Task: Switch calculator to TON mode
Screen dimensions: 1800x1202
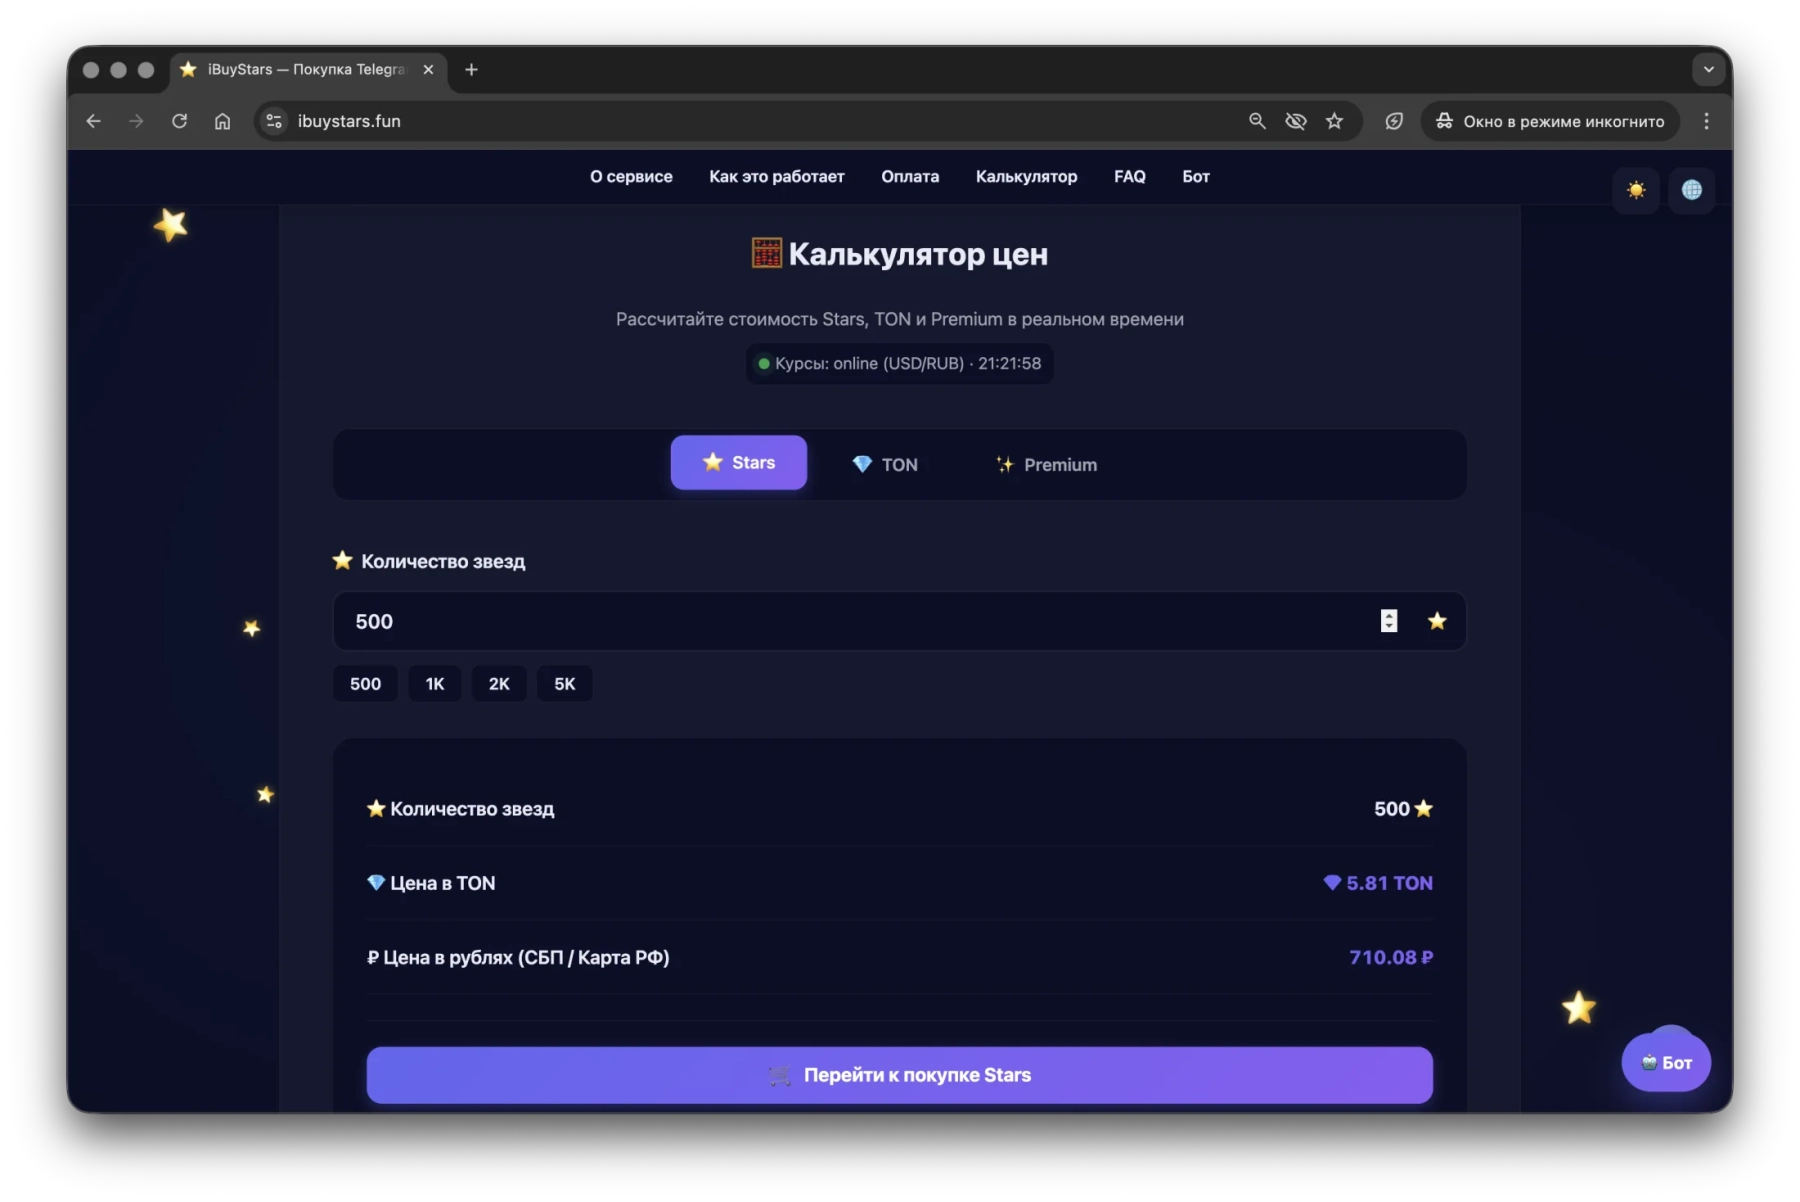Action: (885, 464)
